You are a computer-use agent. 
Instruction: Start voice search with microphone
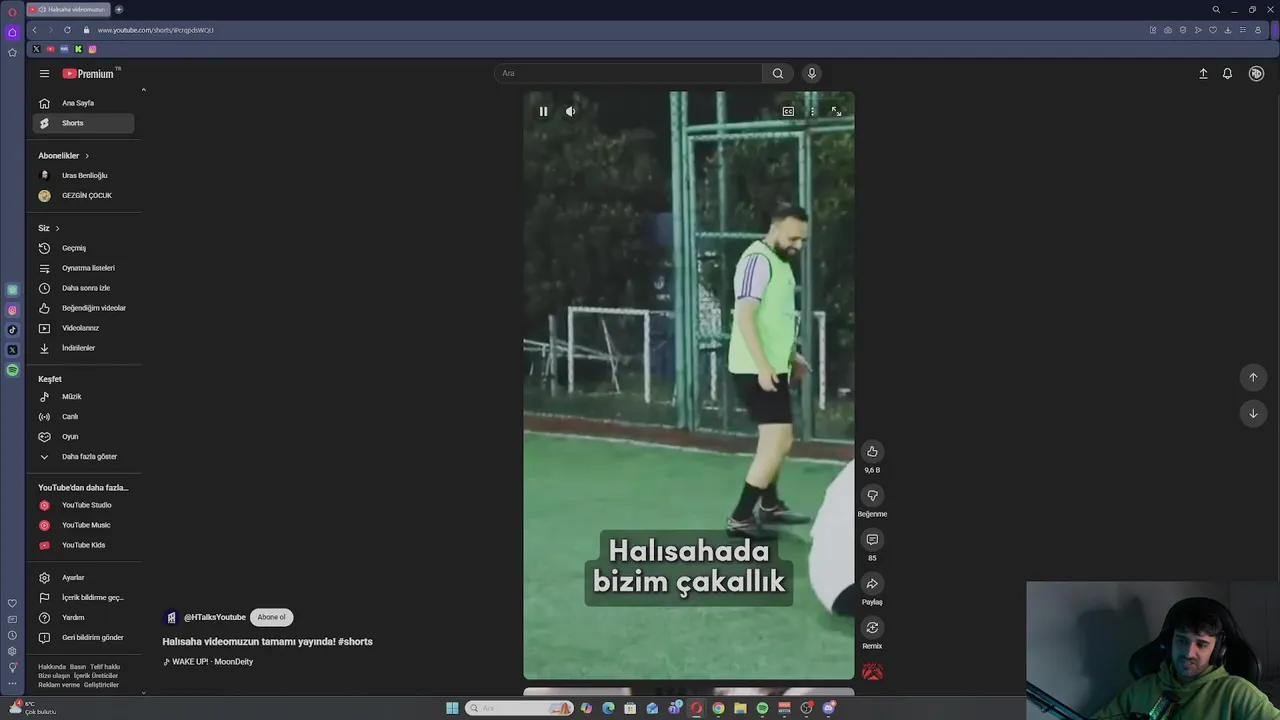(x=812, y=73)
